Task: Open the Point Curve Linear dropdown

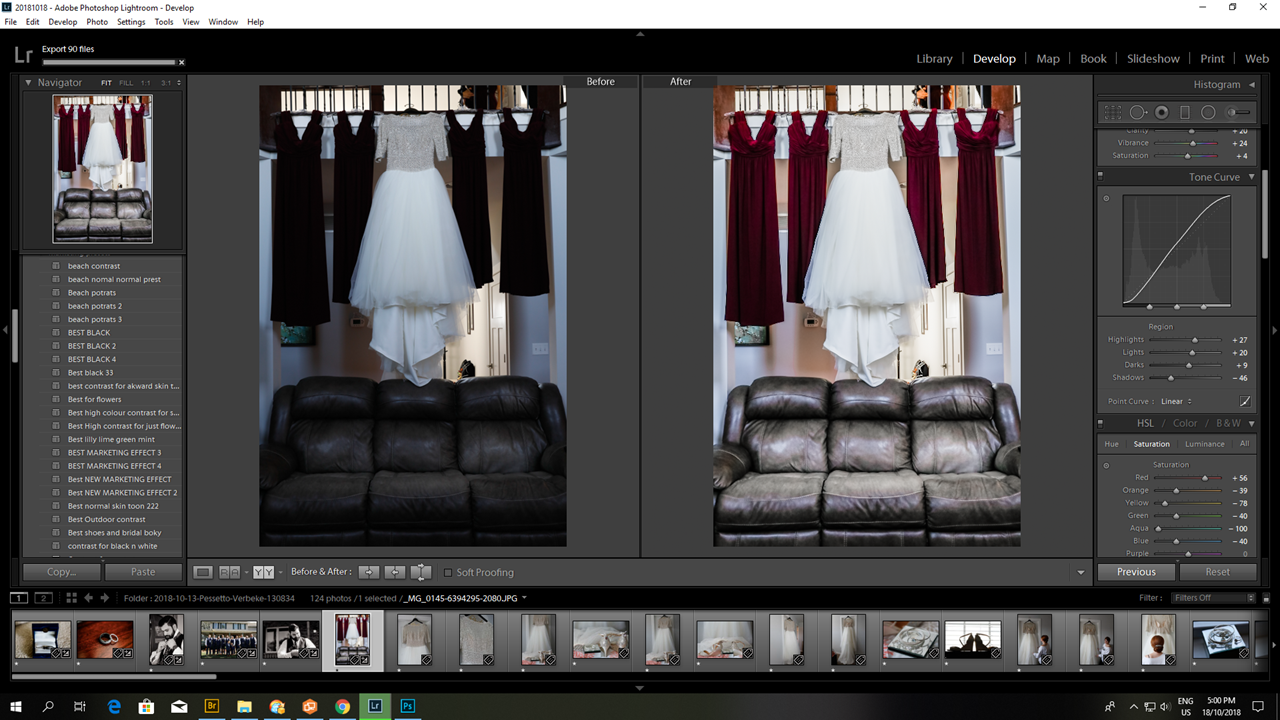Action: (x=1177, y=401)
